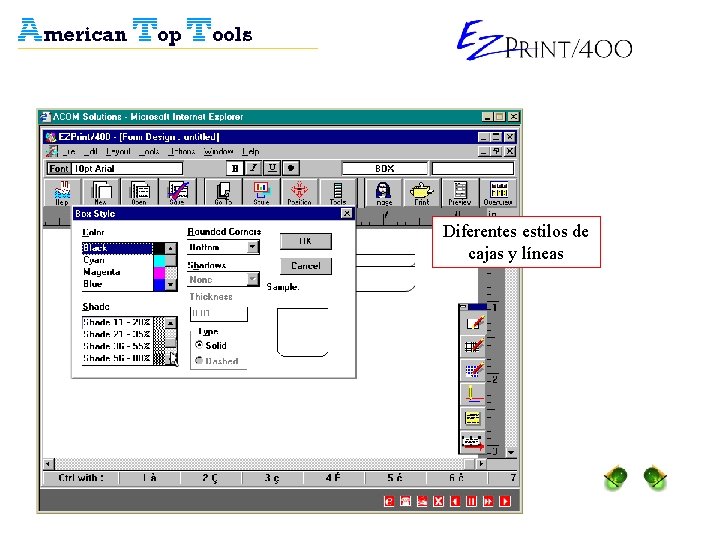Image resolution: width=720 pixels, height=540 pixels.
Task: Choose Shade 11 - 20% entry
Action: click(x=117, y=322)
